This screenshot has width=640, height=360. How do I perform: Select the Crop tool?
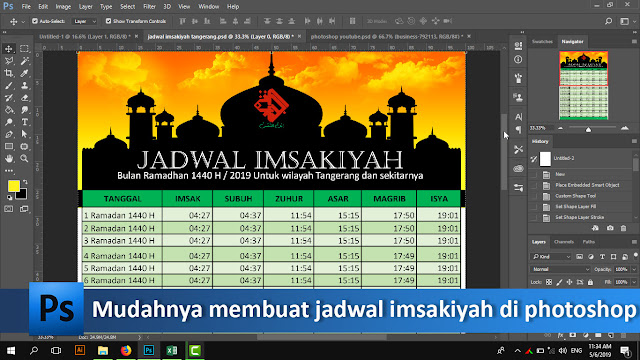point(9,73)
